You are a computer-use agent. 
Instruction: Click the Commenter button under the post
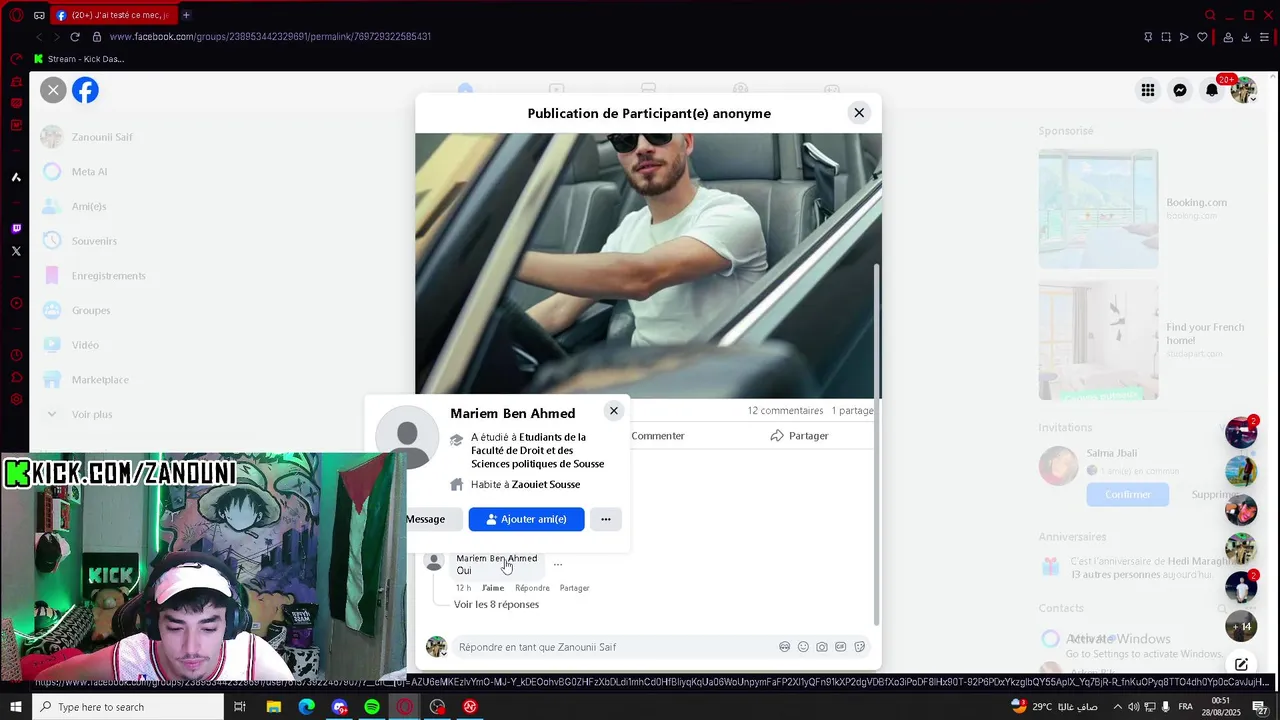(x=657, y=436)
